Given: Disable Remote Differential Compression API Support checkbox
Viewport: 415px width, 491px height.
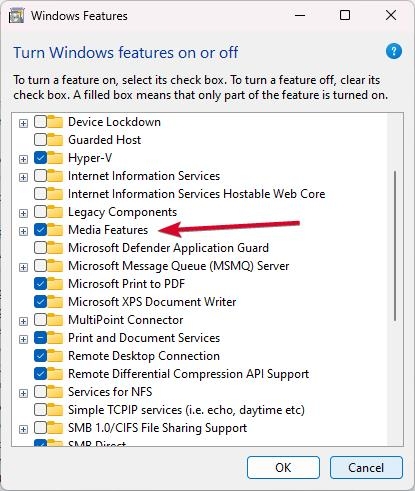Looking at the screenshot, I should point(40,374).
